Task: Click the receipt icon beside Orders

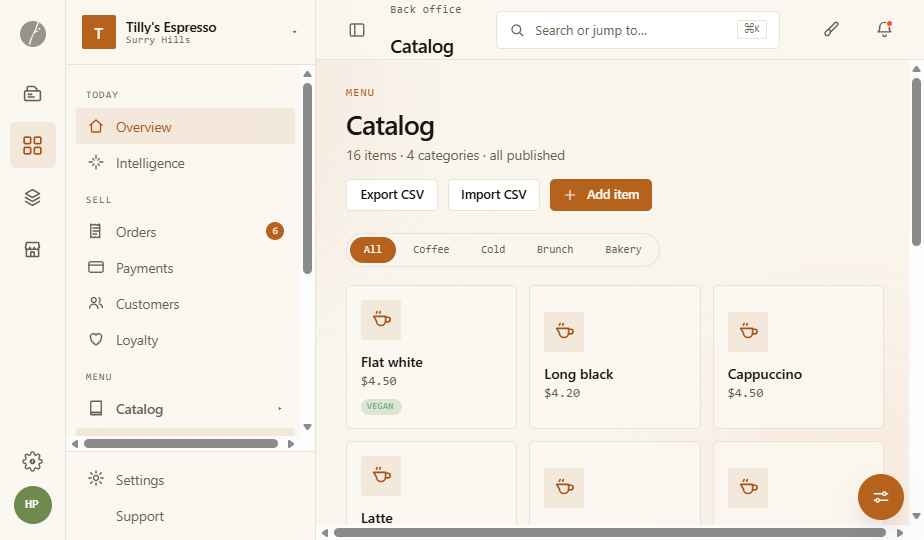Action: [x=95, y=231]
